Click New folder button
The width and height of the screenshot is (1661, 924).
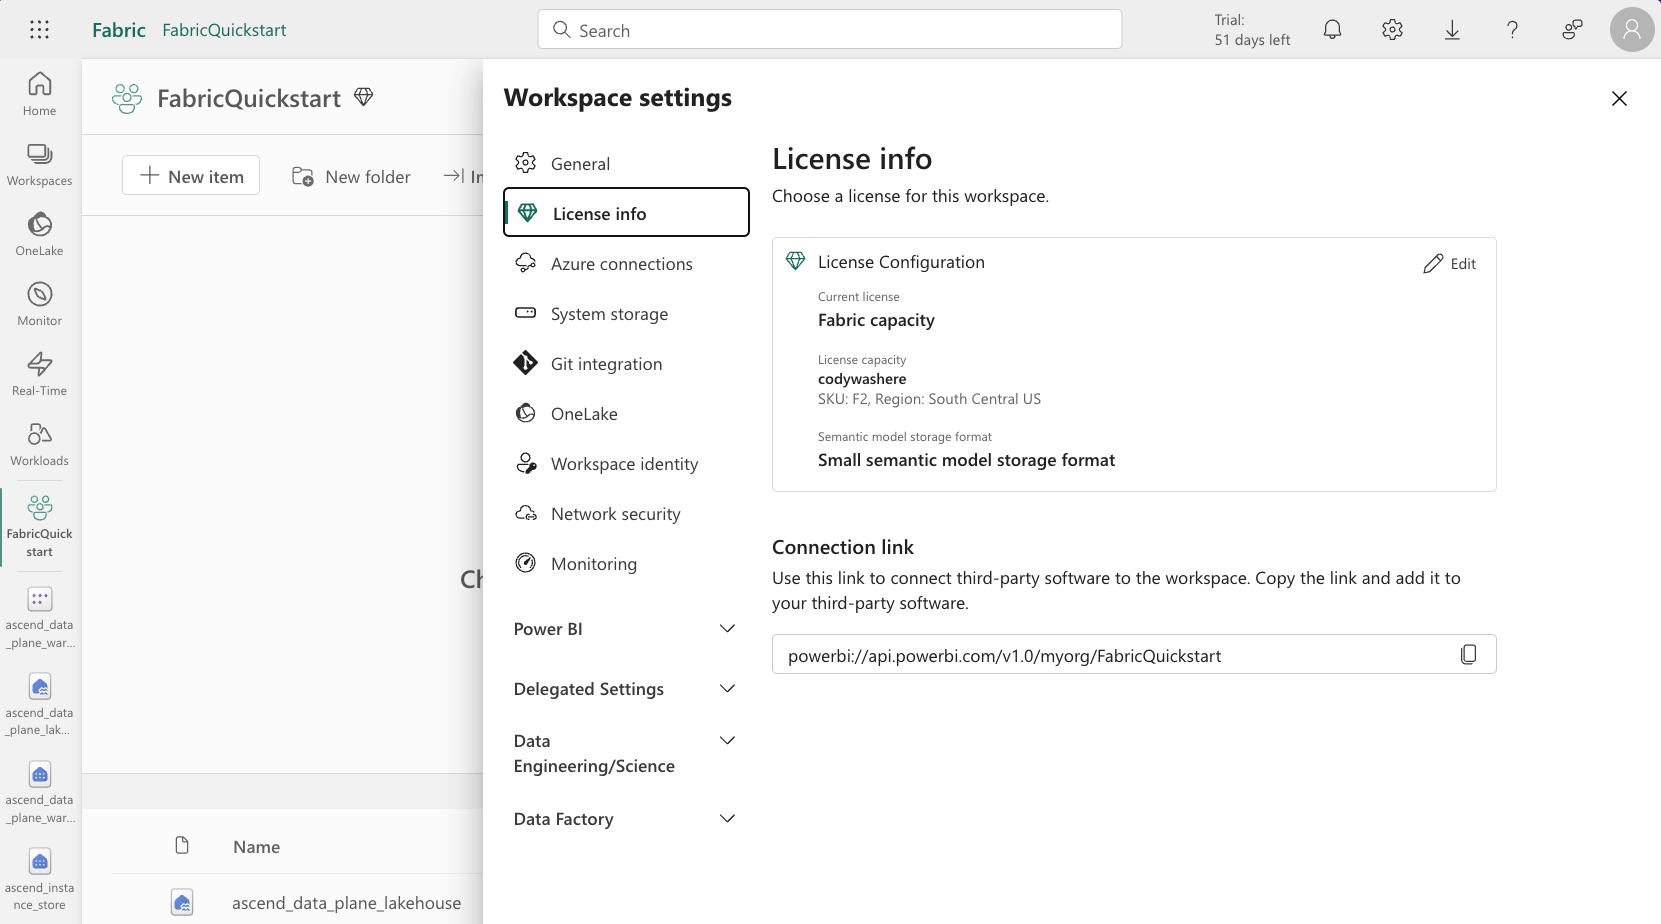tap(351, 176)
